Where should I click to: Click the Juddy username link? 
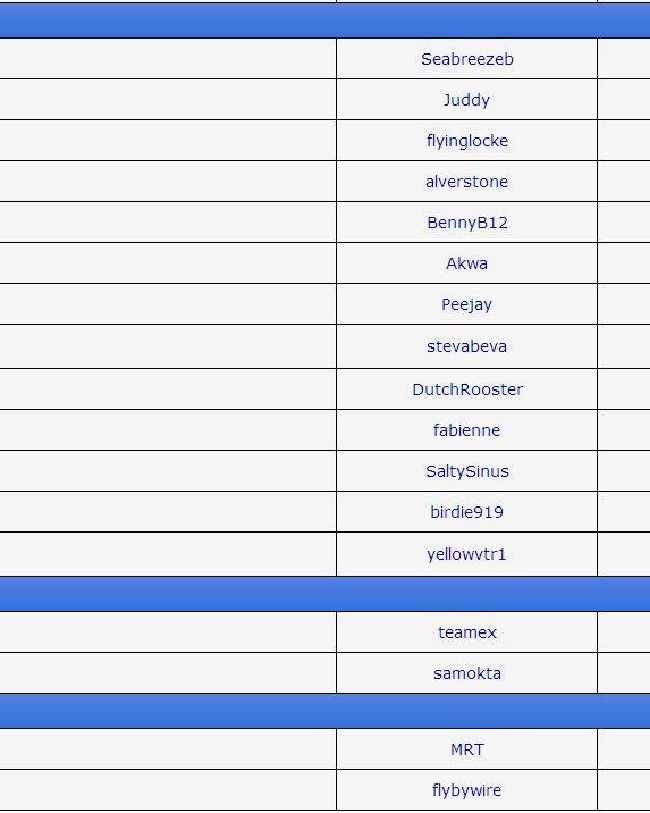[467, 100]
